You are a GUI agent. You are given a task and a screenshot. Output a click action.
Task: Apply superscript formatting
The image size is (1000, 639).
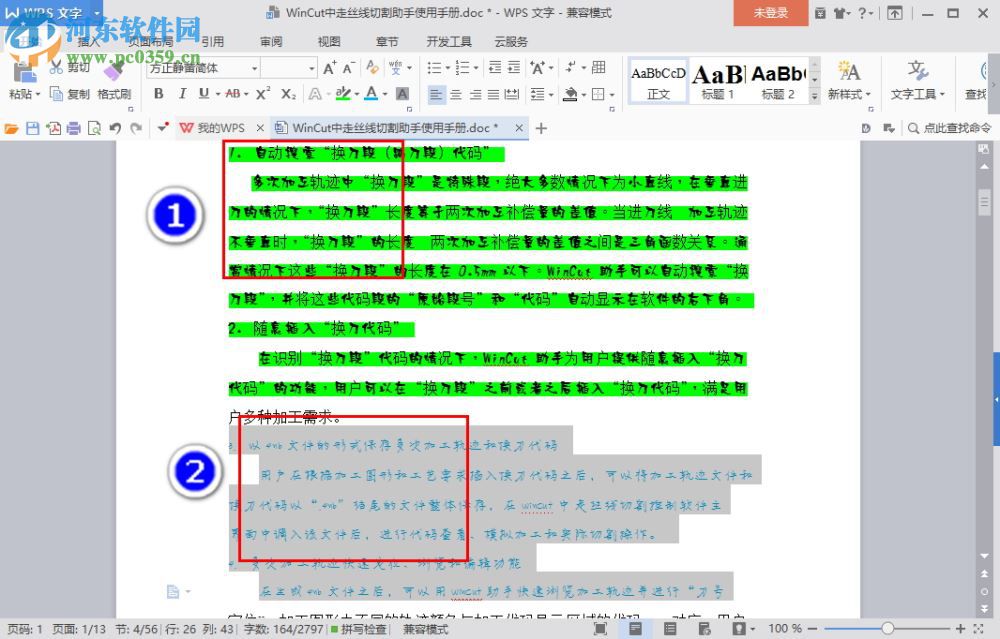point(262,93)
